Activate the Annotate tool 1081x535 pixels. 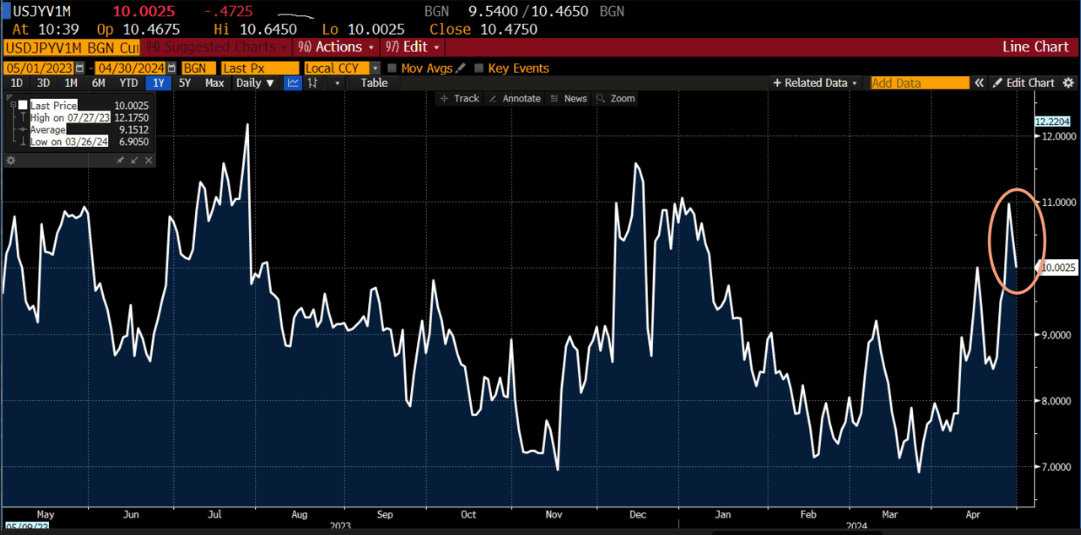(x=514, y=99)
